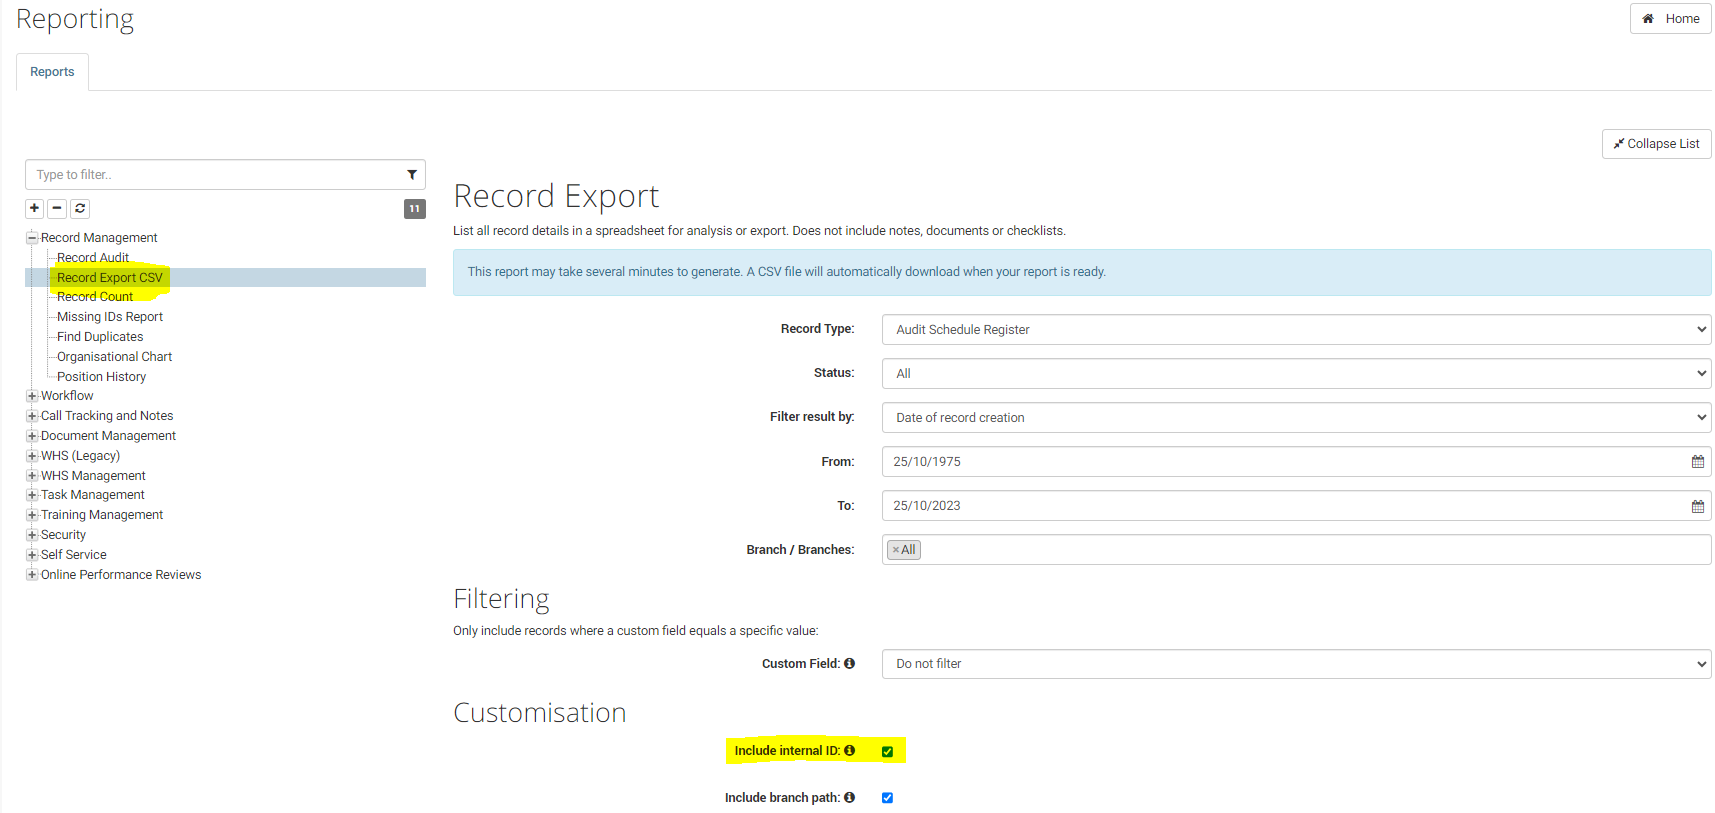Collapse all tree nodes with the minus icon
The height and width of the screenshot is (813, 1715).
click(x=57, y=208)
